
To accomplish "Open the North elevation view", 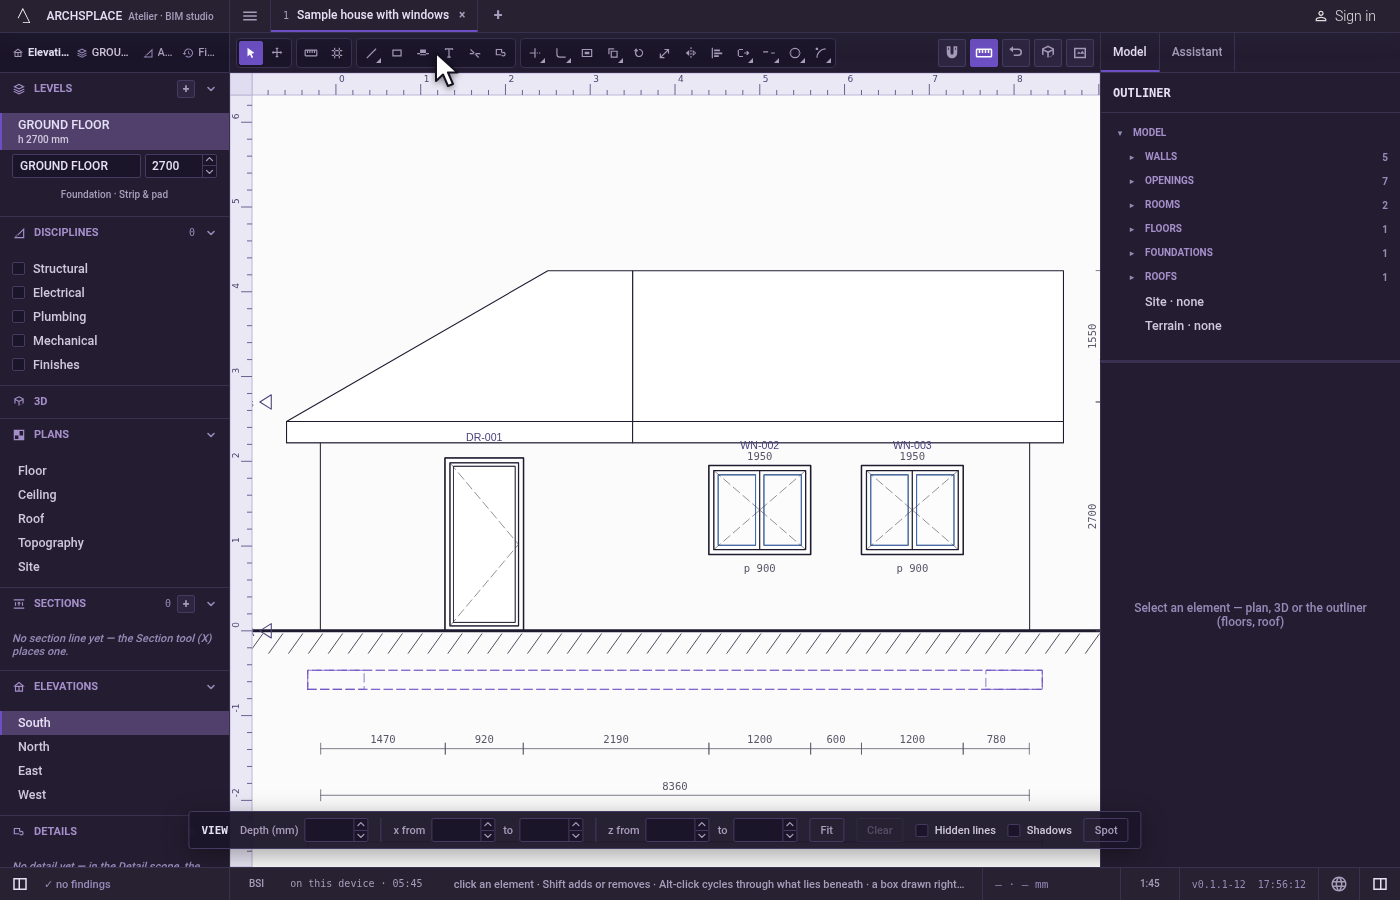I will pyautogui.click(x=115, y=747).
